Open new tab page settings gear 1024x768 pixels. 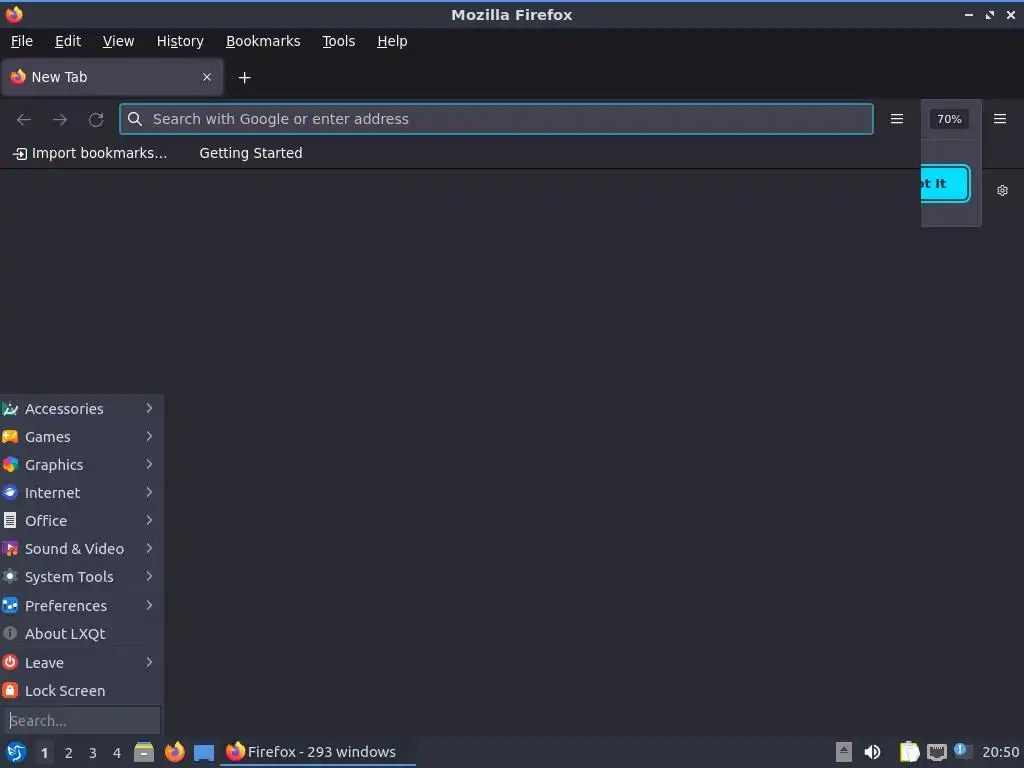pos(1002,191)
